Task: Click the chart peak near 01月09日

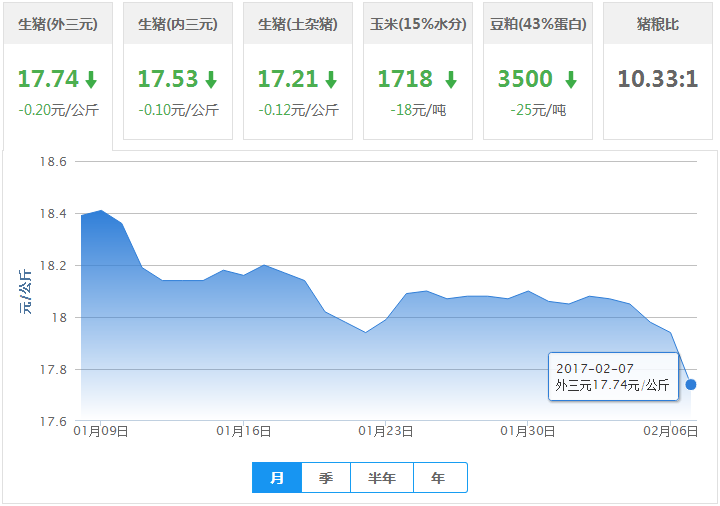Action: coord(101,211)
